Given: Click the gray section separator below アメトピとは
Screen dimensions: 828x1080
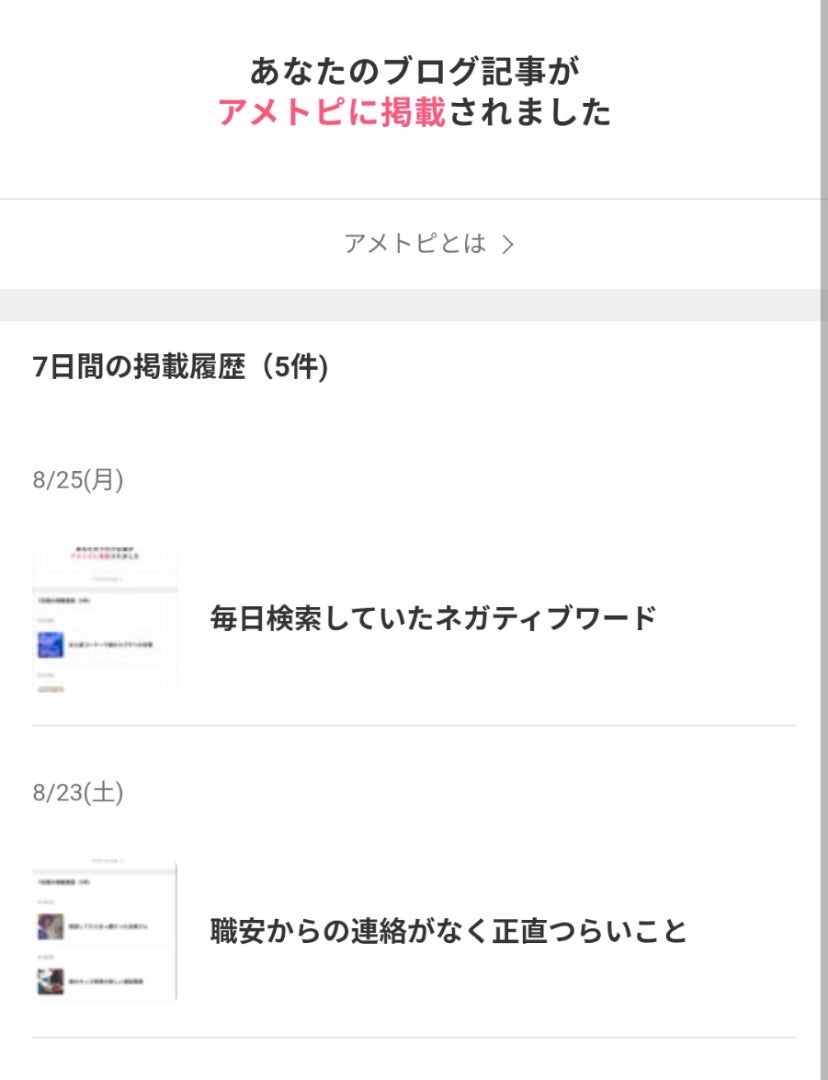Looking at the screenshot, I should pyautogui.click(x=414, y=305).
